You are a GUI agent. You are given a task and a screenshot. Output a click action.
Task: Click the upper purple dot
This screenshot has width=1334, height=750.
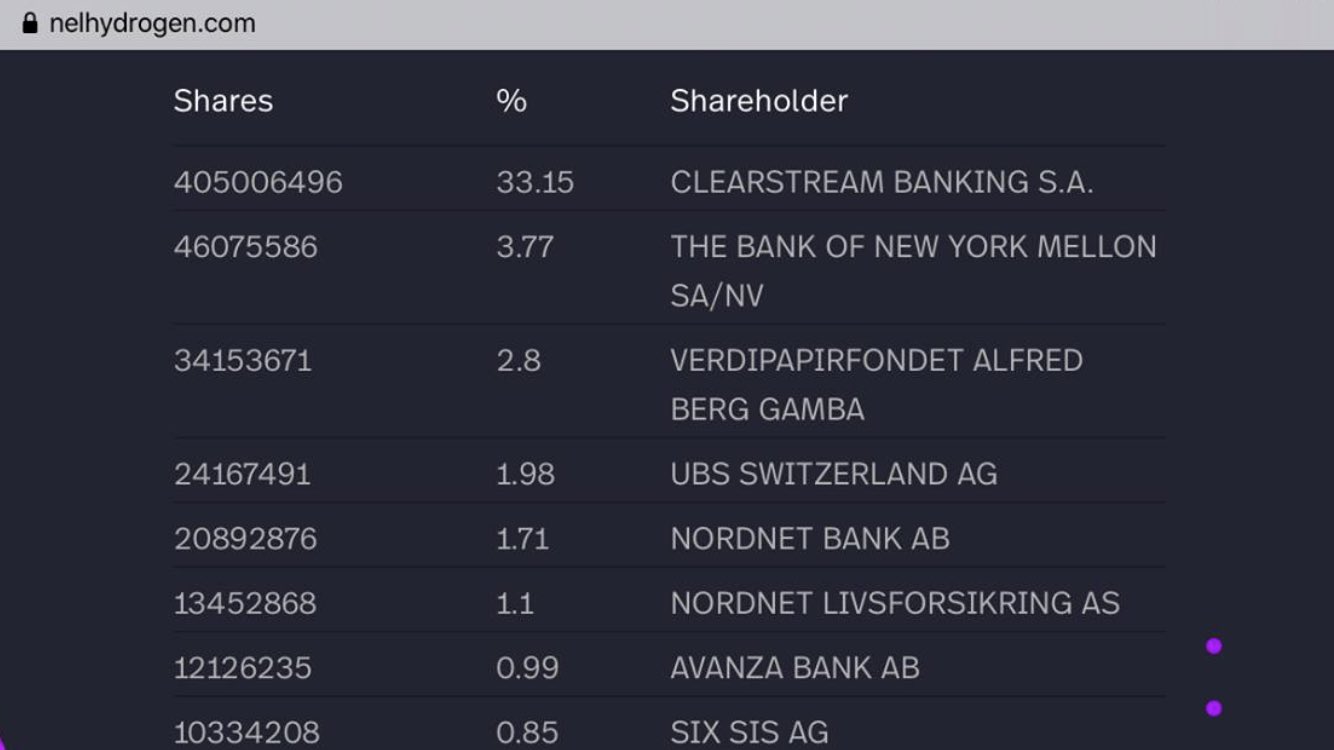tap(1214, 646)
